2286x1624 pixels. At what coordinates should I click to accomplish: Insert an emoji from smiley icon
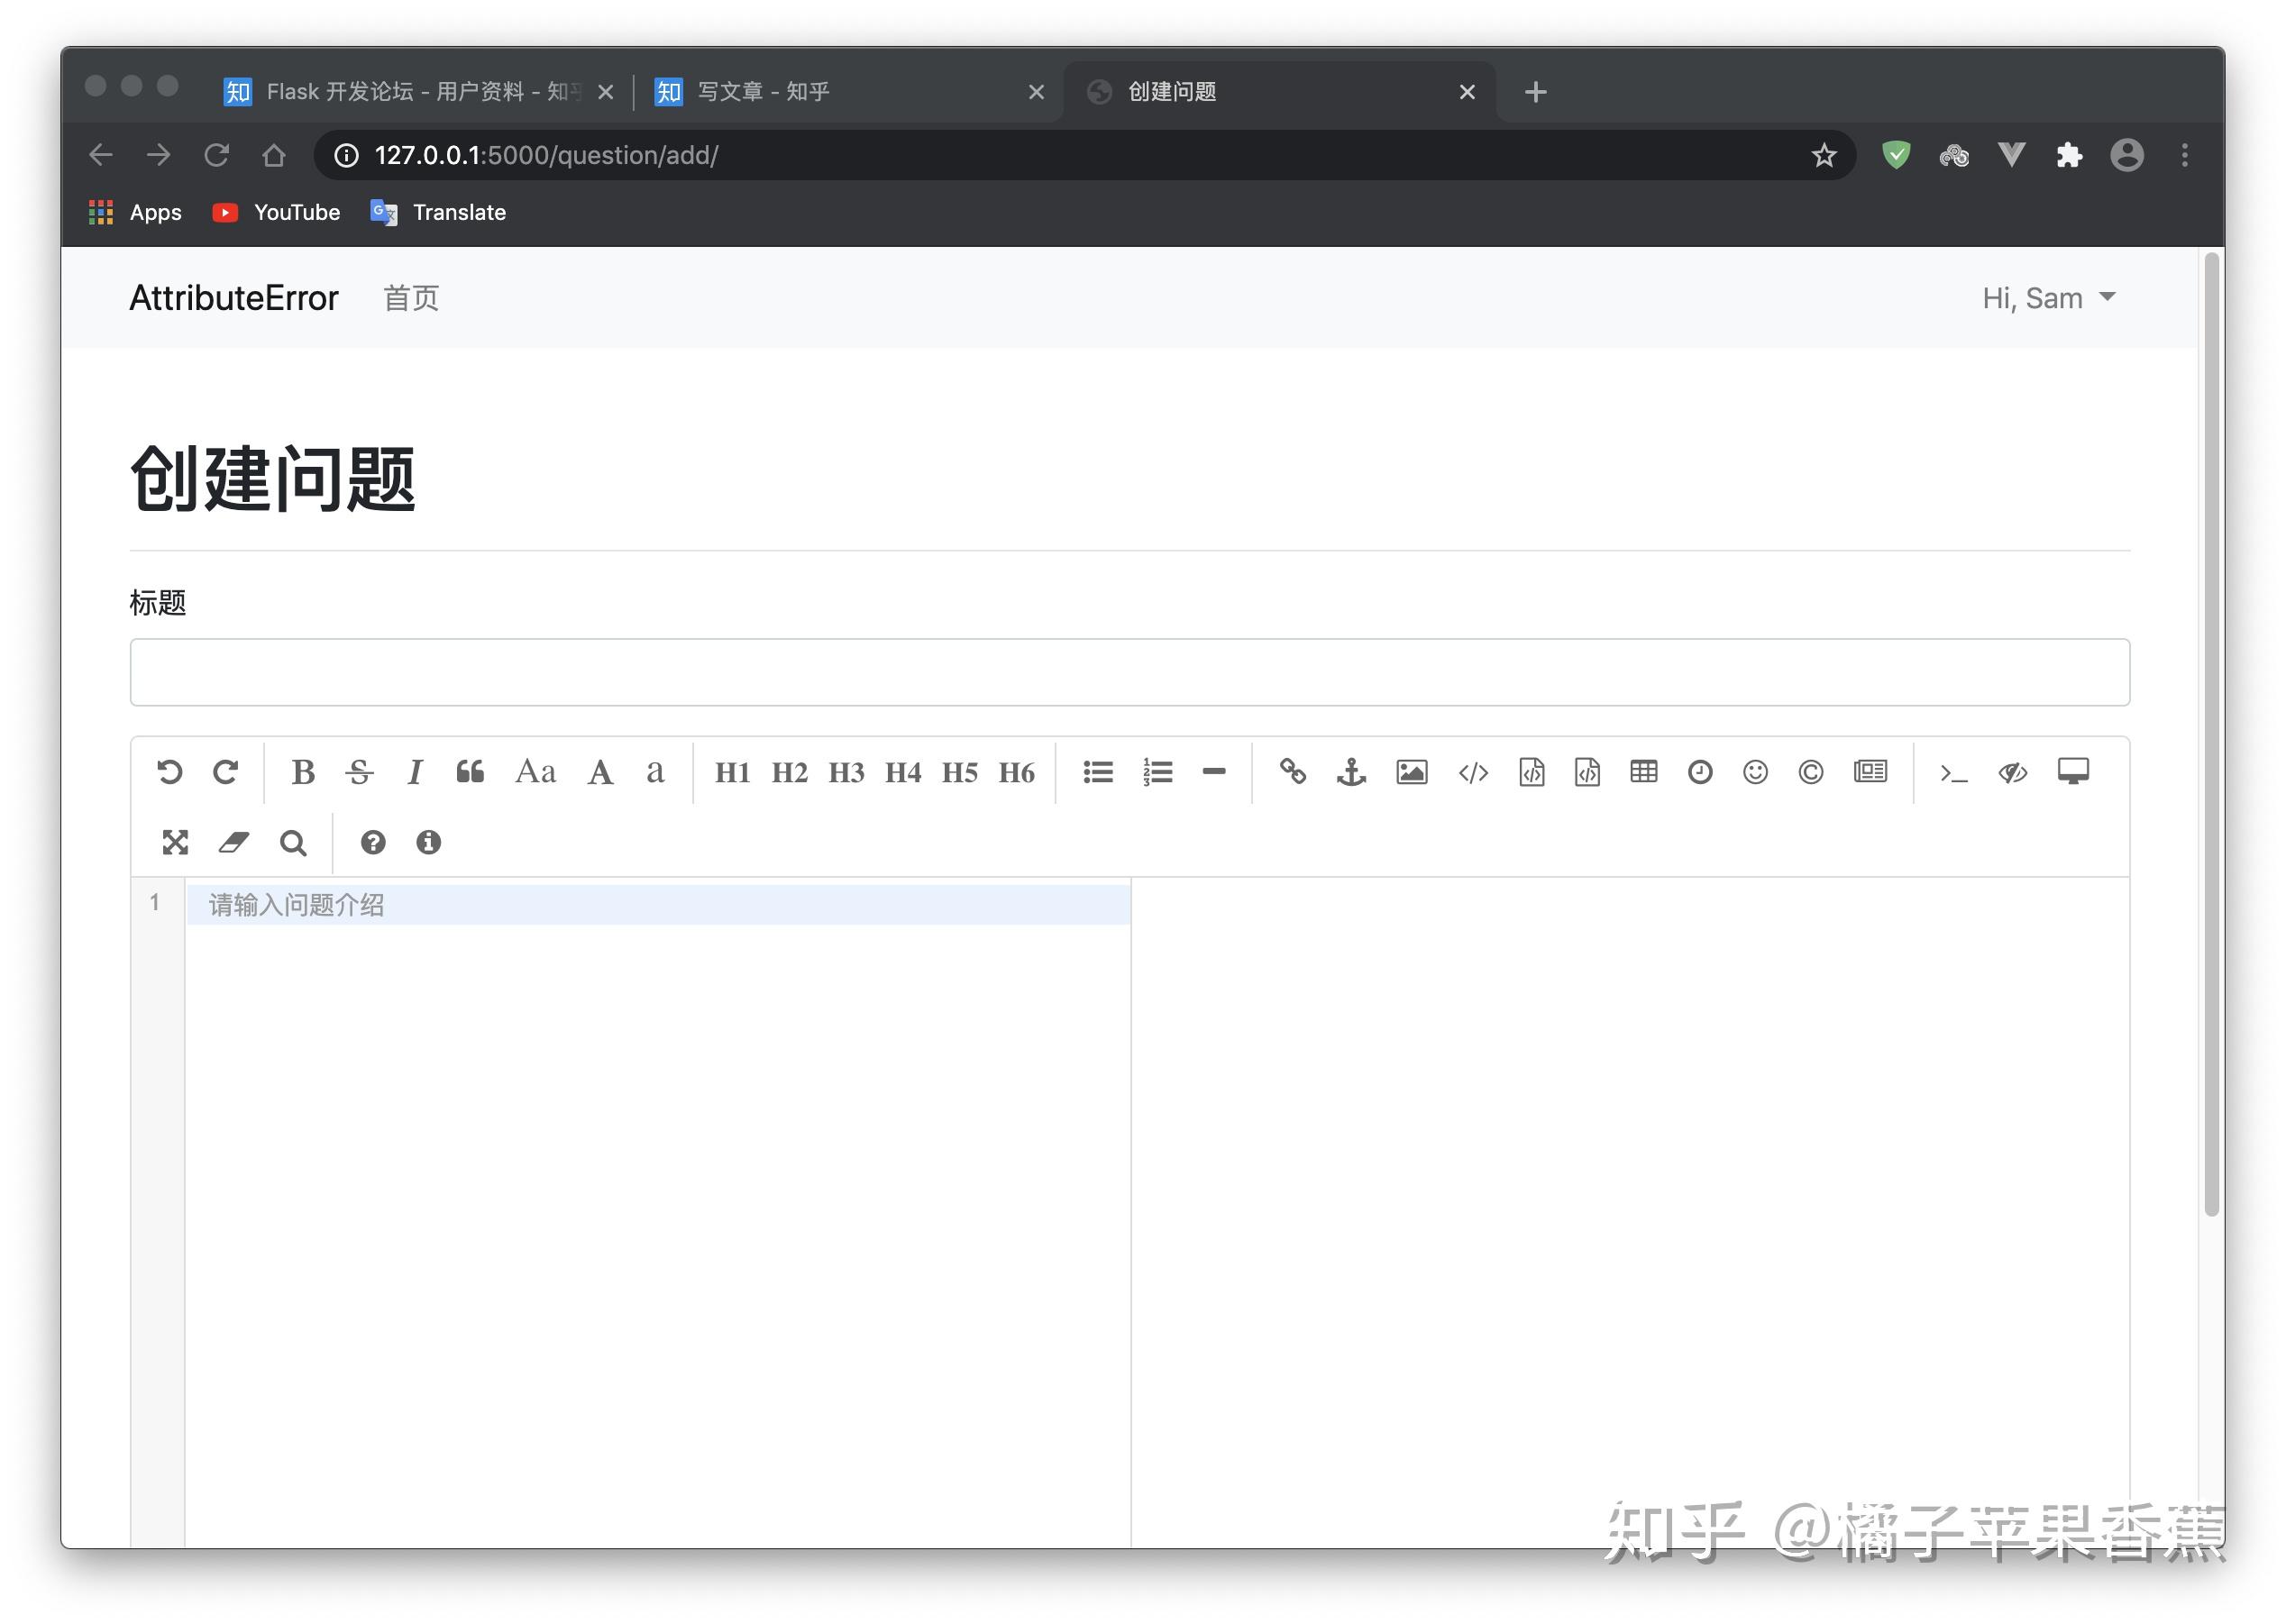1755,772
